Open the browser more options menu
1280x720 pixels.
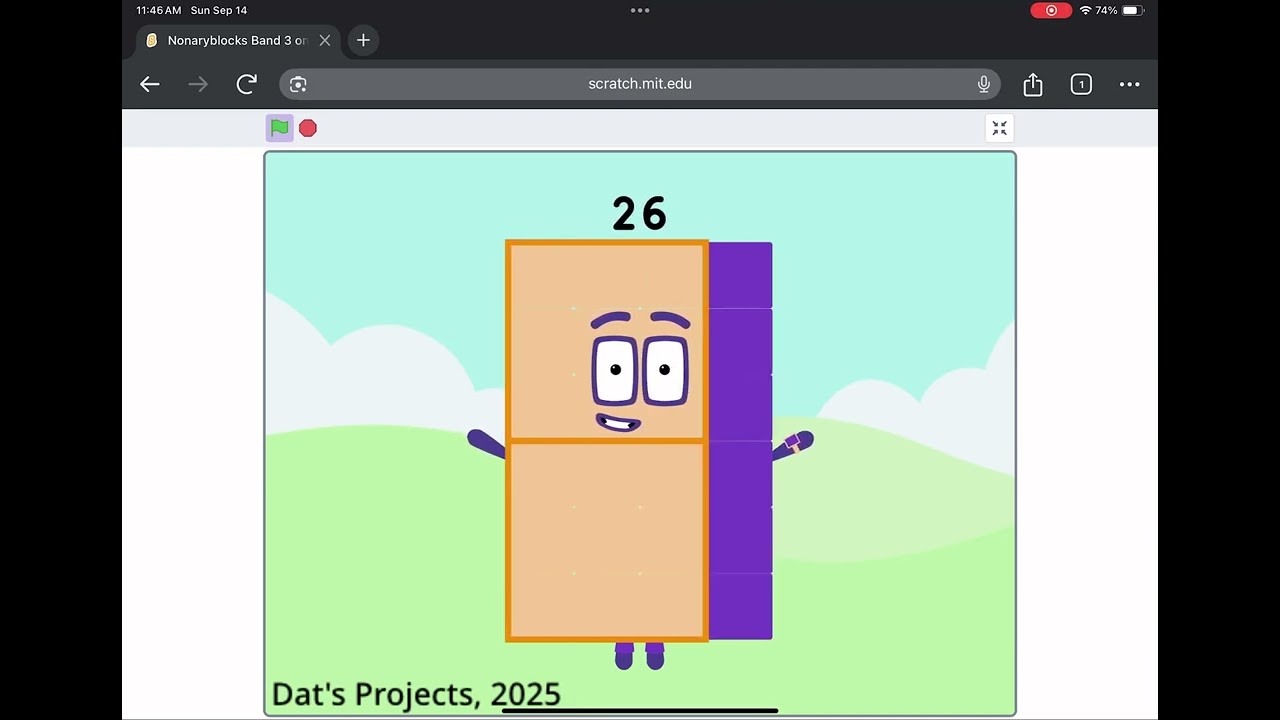[x=1129, y=84]
